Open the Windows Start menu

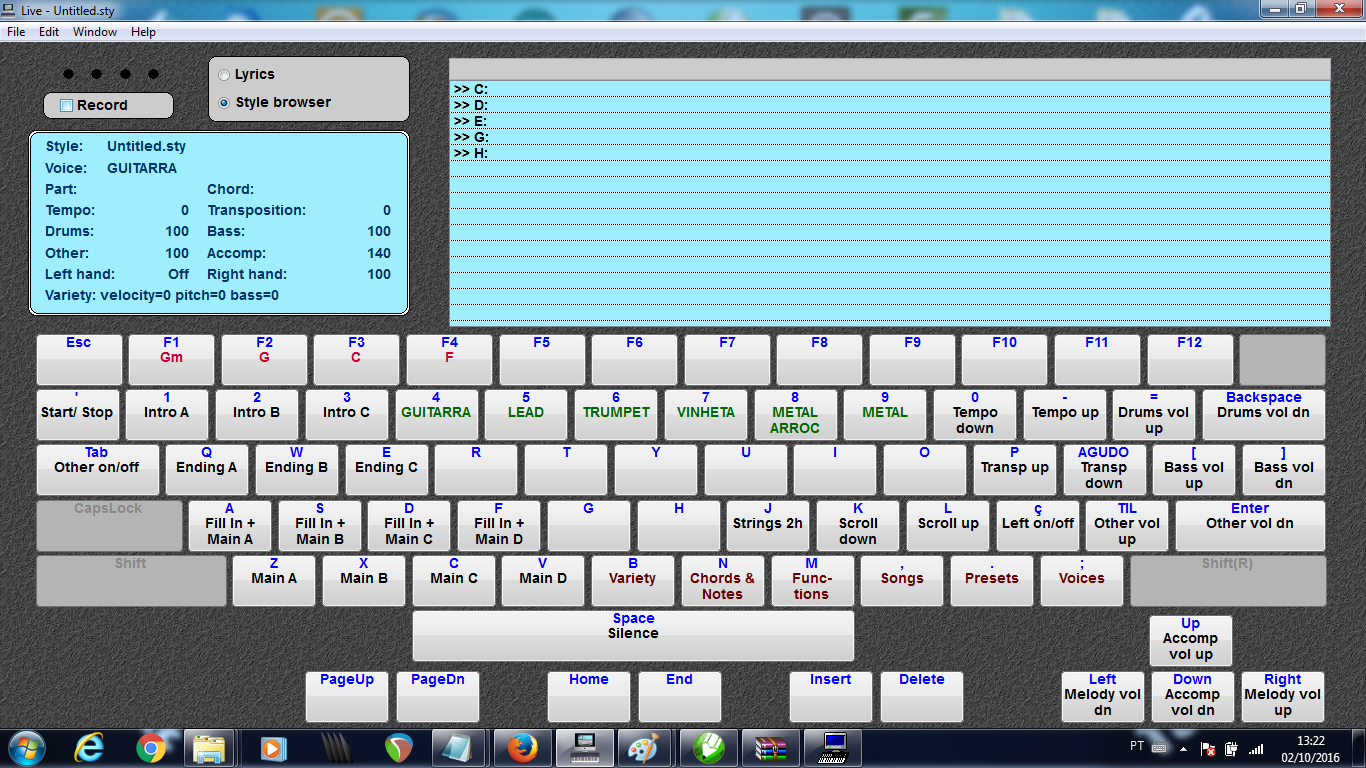[26, 748]
